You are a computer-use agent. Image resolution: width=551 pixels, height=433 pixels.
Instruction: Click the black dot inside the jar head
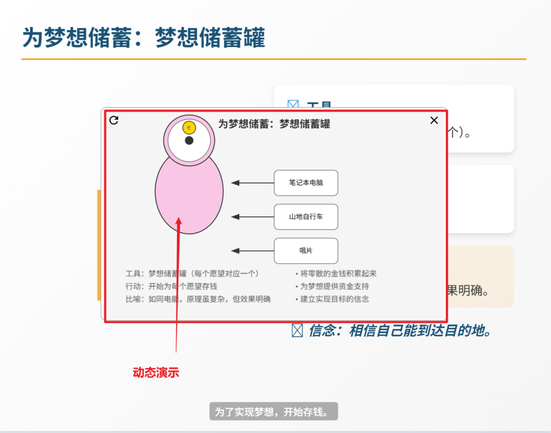(x=189, y=141)
